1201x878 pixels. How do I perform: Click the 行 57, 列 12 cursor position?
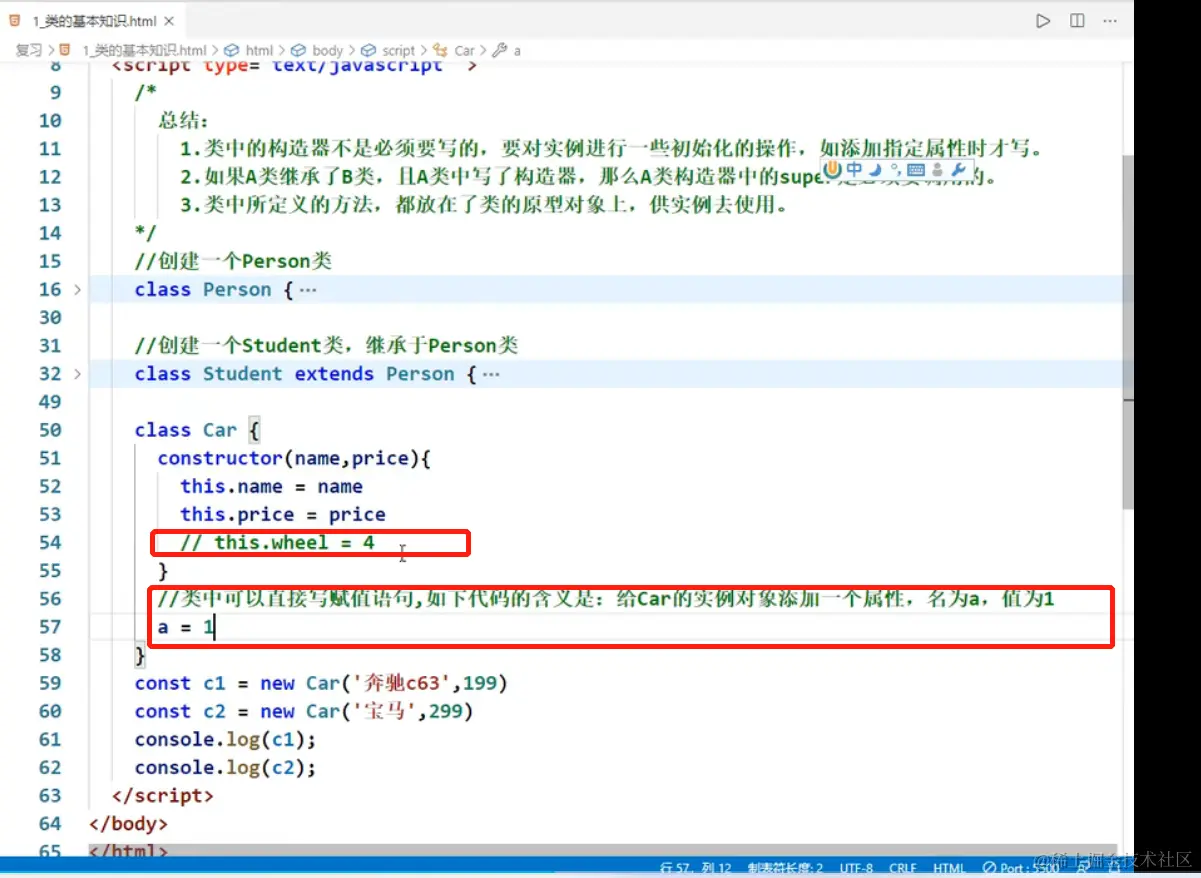[697, 867]
